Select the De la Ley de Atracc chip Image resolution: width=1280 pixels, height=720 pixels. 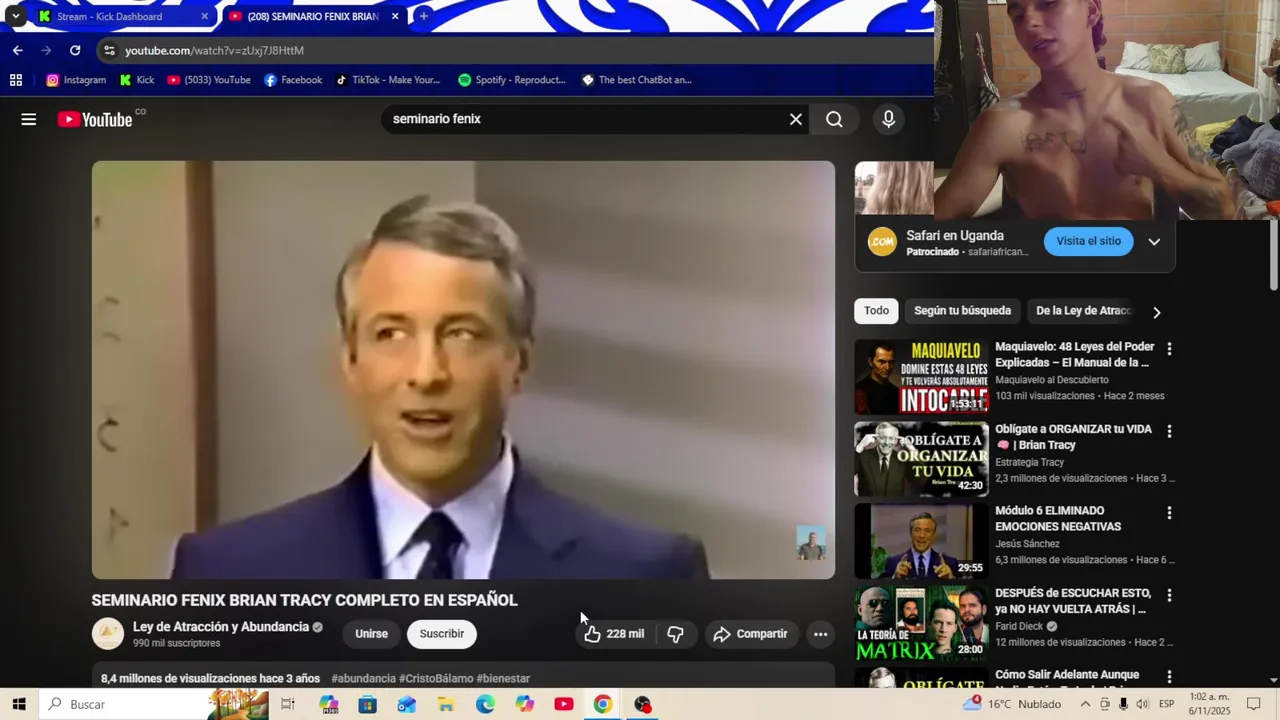pyautogui.click(x=1083, y=311)
